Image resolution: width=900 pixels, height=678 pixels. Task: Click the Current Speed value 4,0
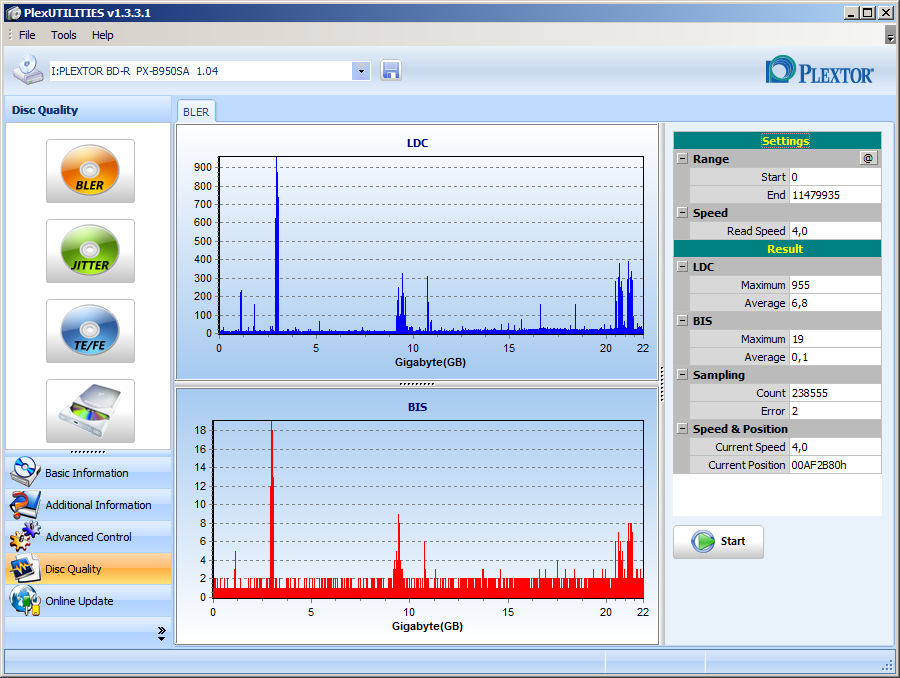pos(835,447)
